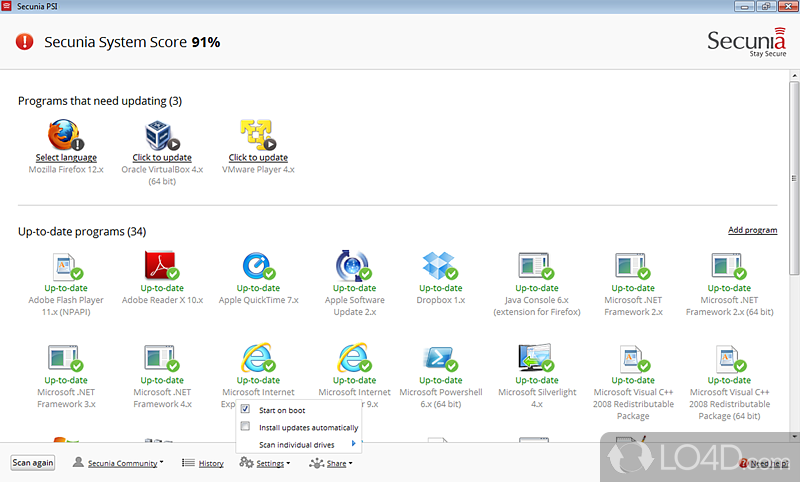The height and width of the screenshot is (482, 800).
Task: Click the VMware Player icon
Action: [257, 134]
